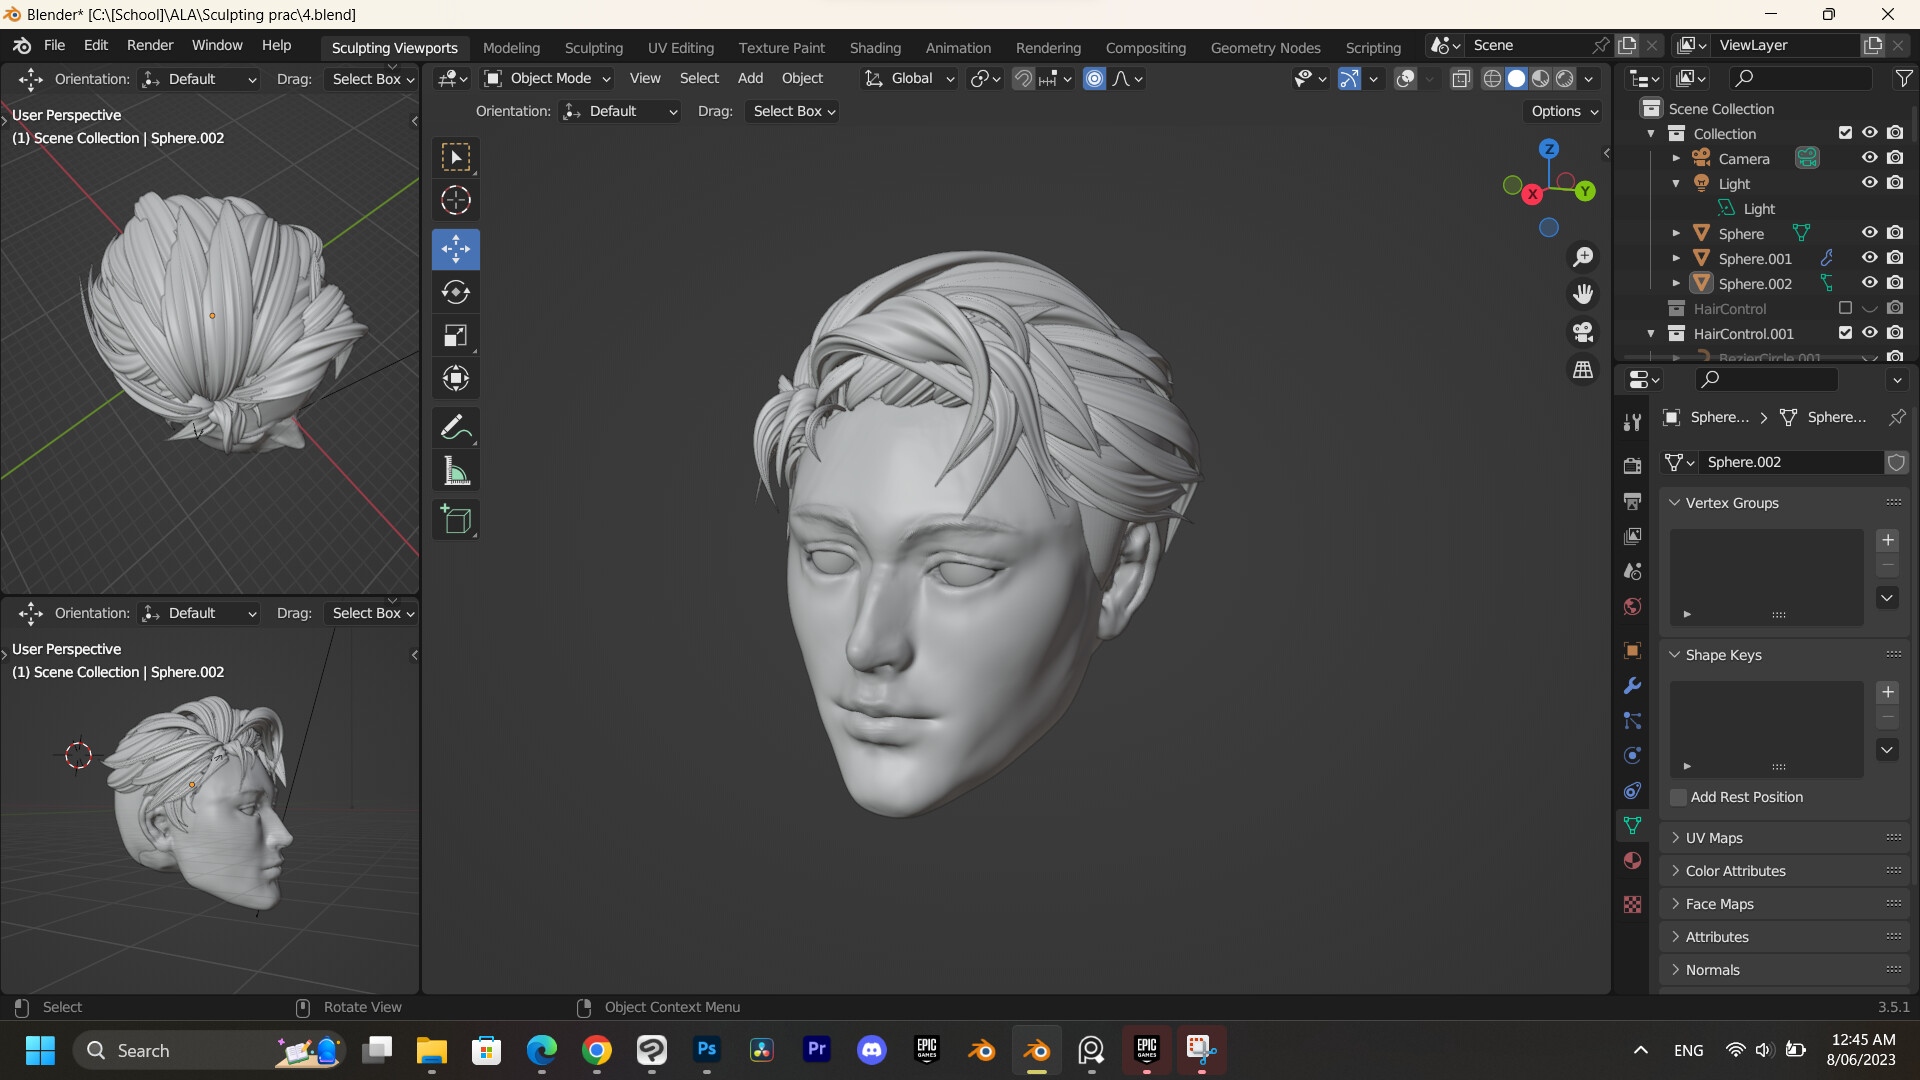1920x1080 pixels.
Task: Click the Options button in the viewport header
Action: click(x=1562, y=111)
